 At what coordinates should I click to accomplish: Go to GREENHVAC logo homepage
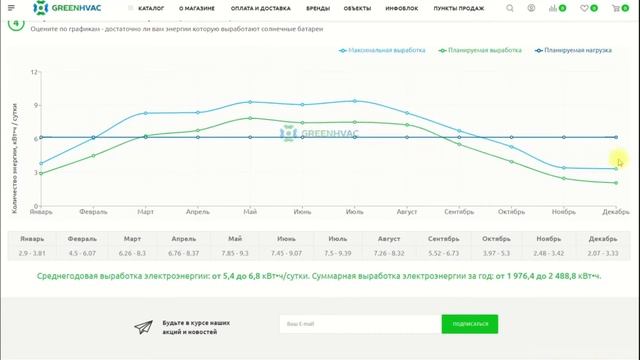coord(67,8)
